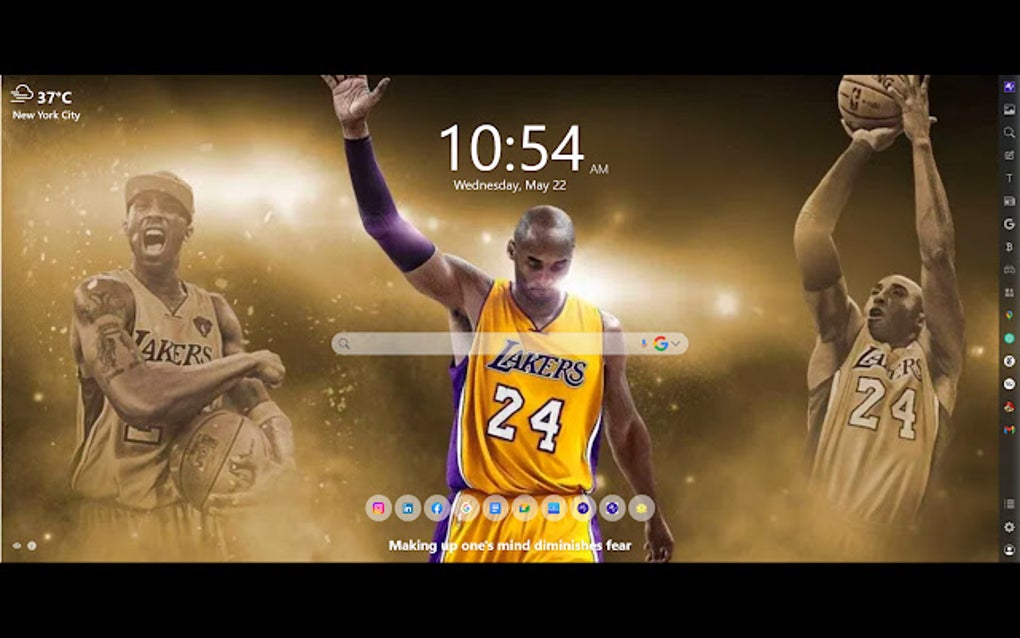Open the wallpaper gallery icon in the sidebar
The height and width of the screenshot is (638, 1020).
click(x=1007, y=112)
